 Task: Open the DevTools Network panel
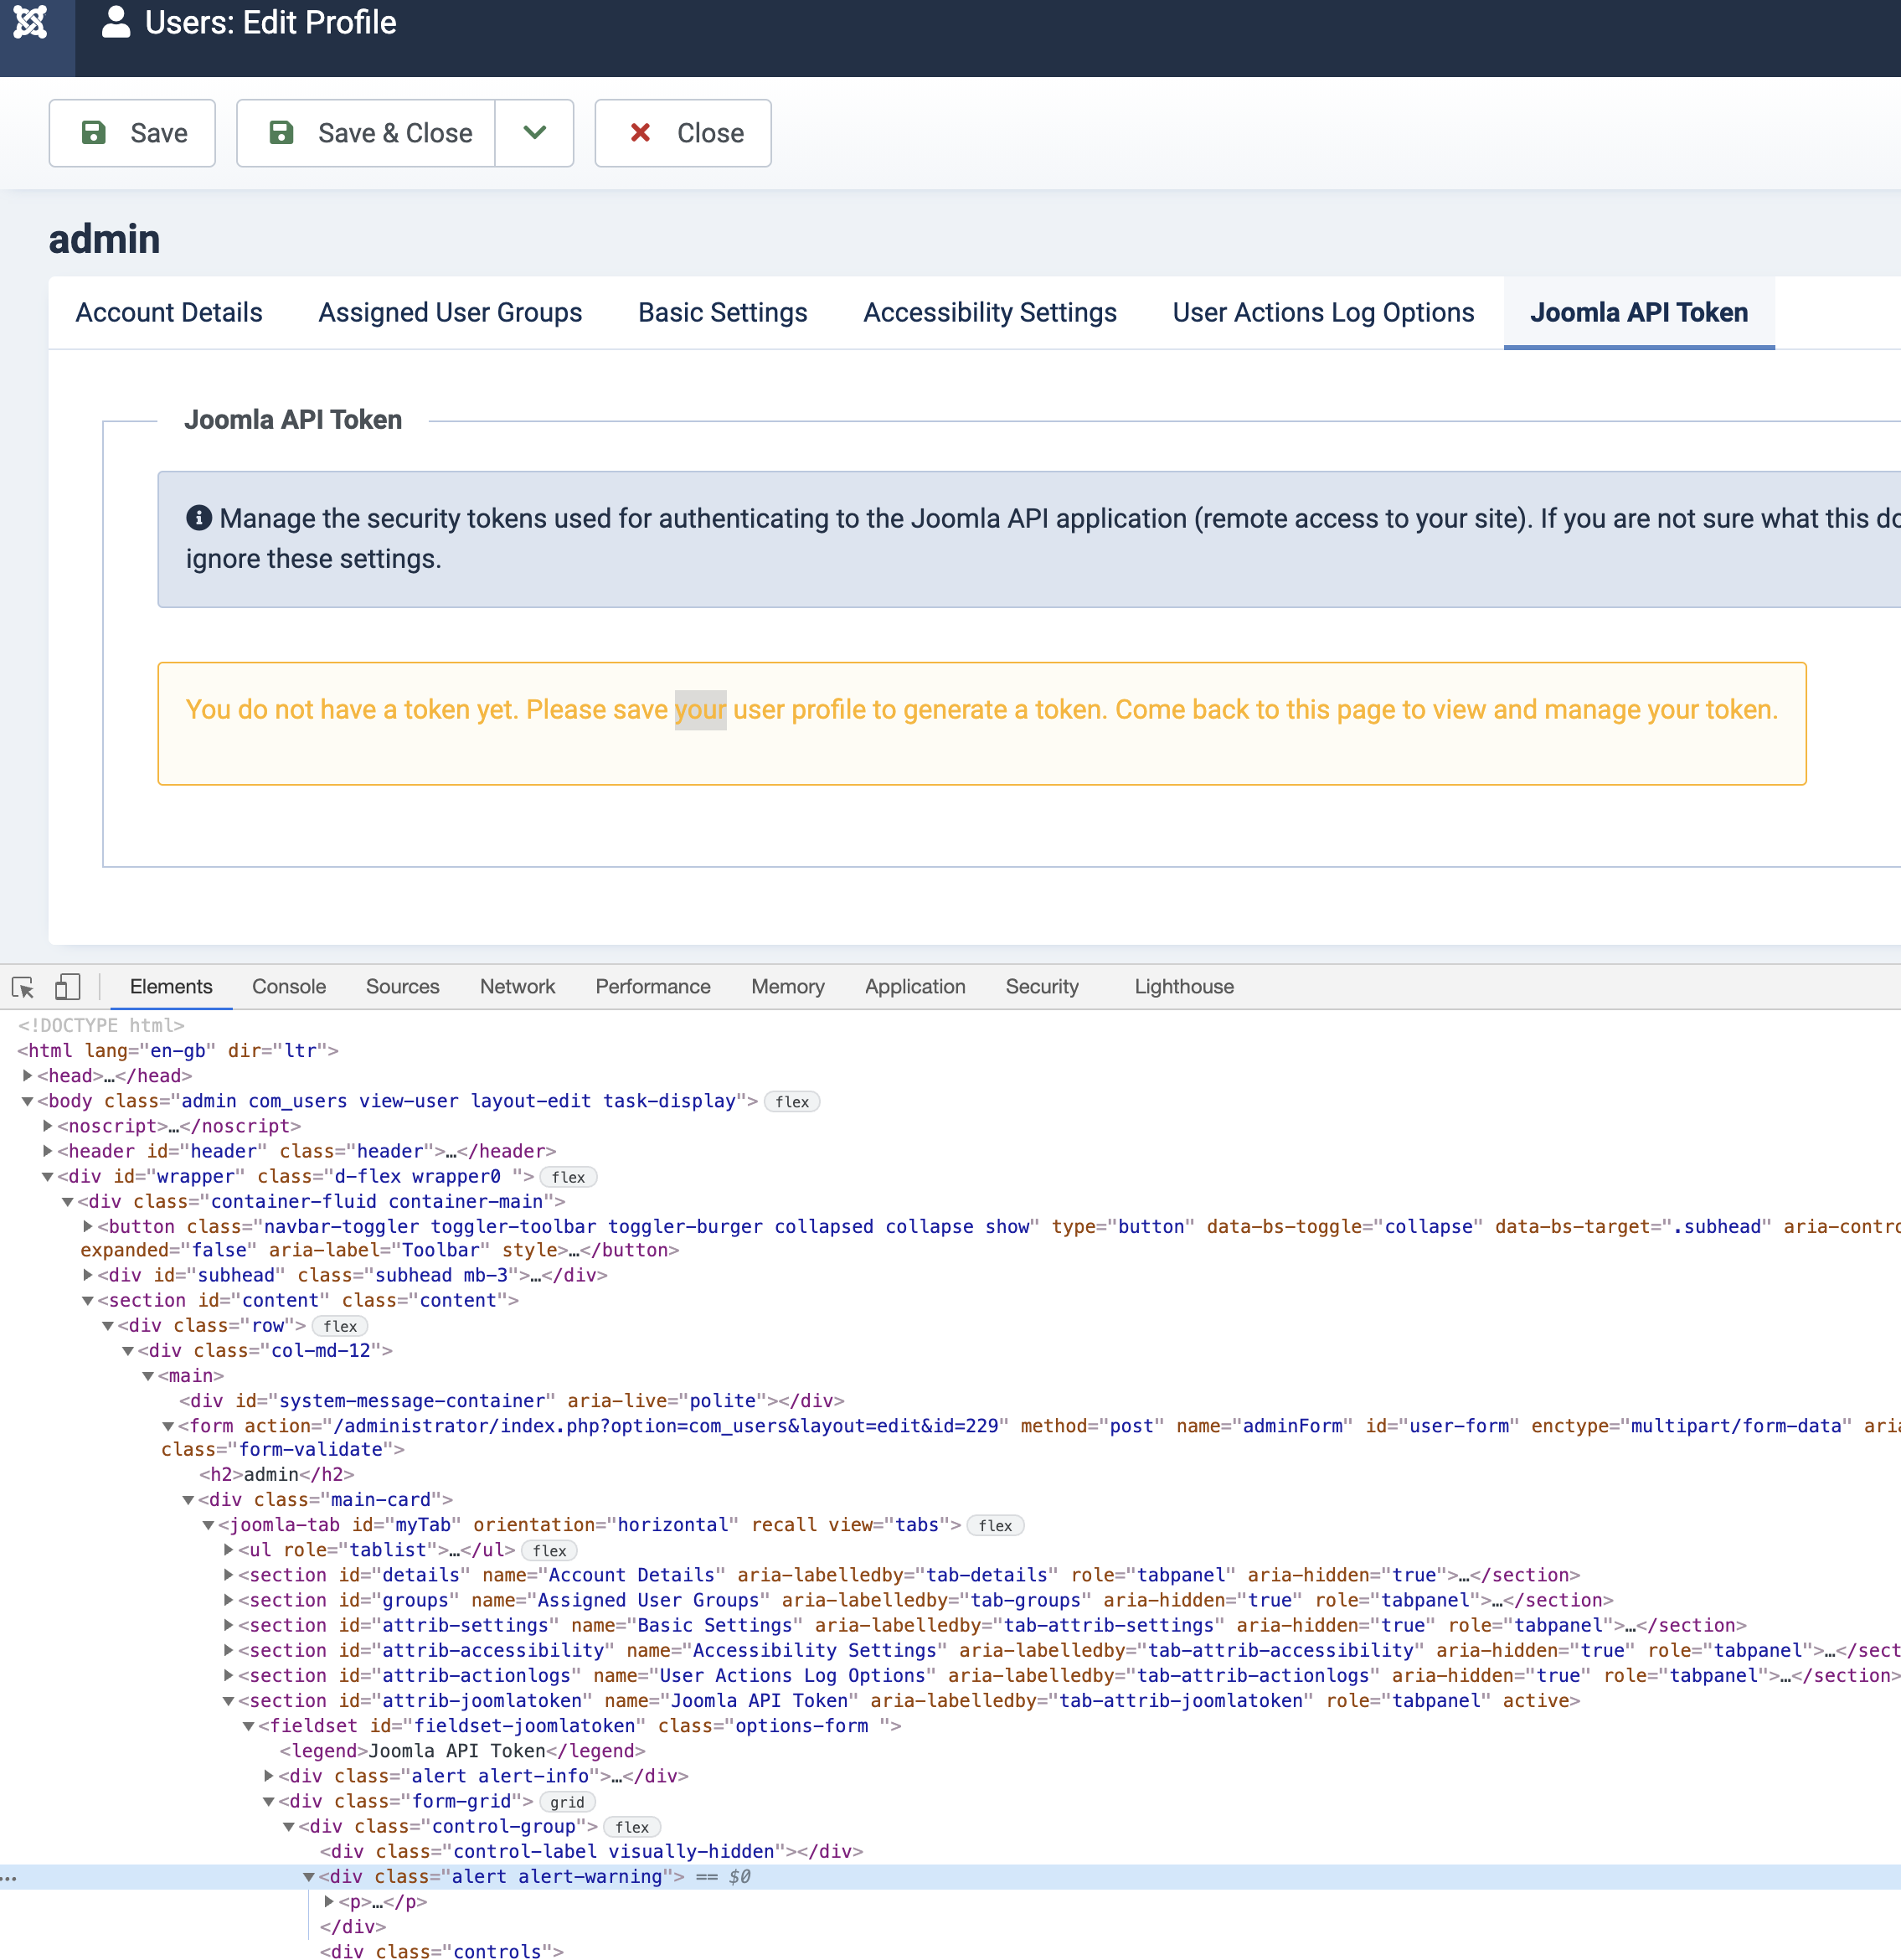coord(517,987)
